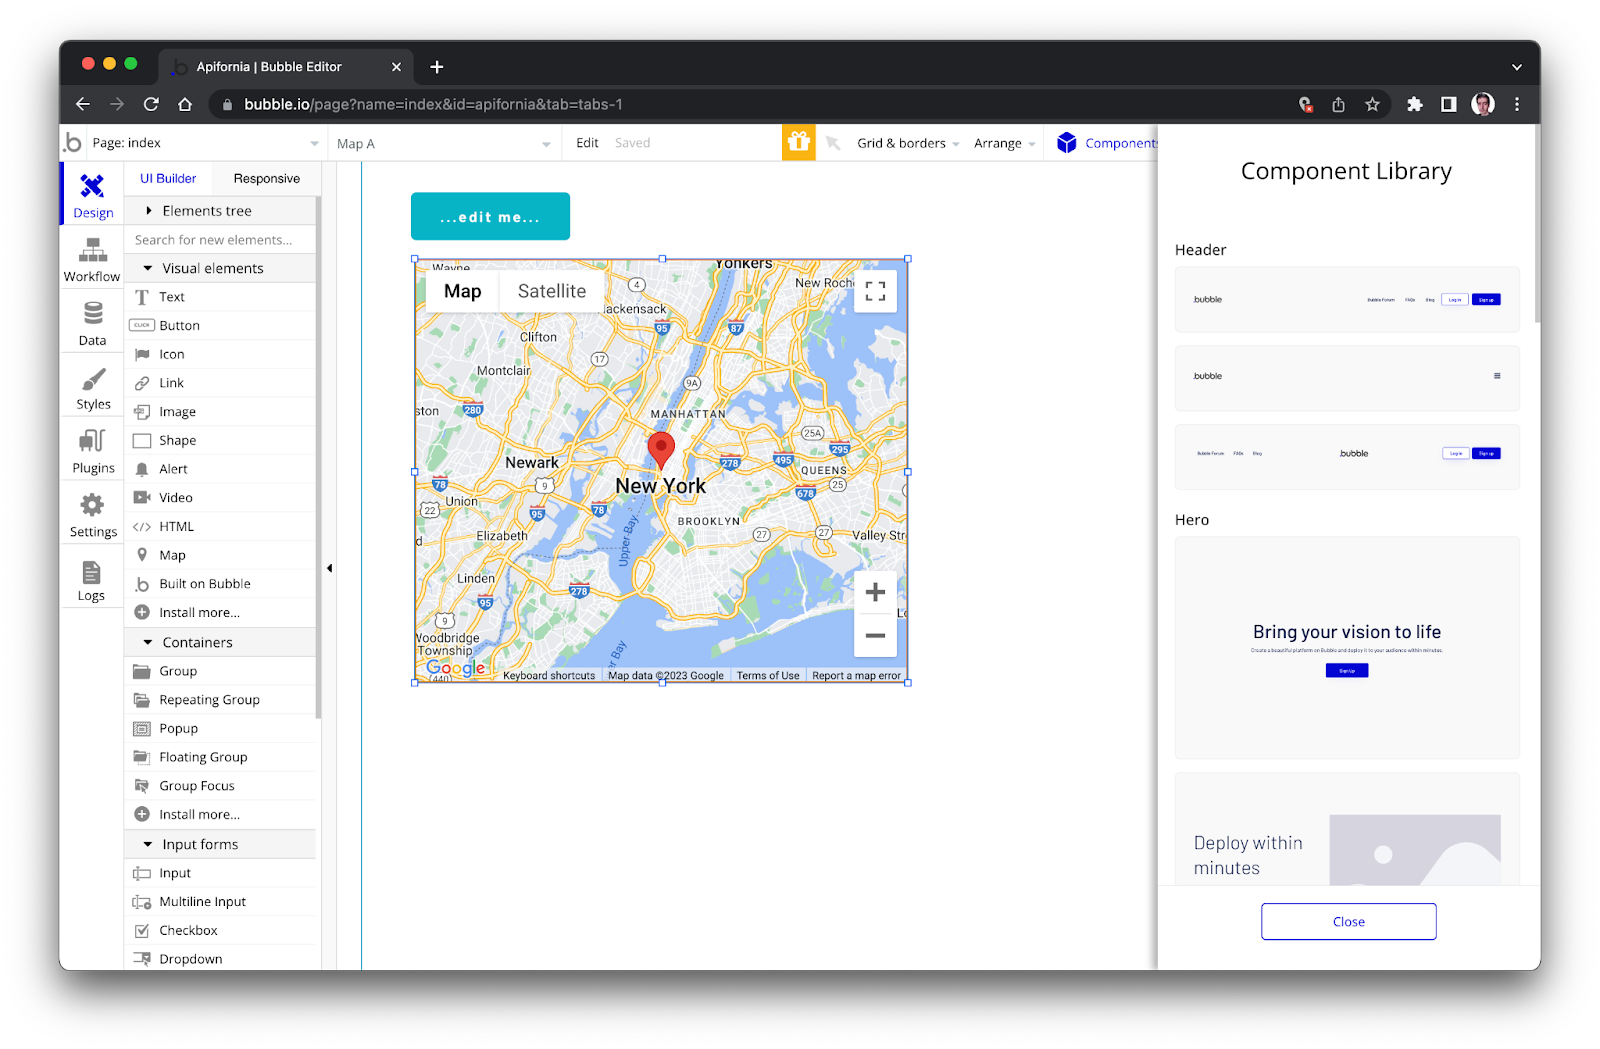Screen dimensions: 1600x1049
Task: Switch to the Responsive tab
Action: [267, 179]
